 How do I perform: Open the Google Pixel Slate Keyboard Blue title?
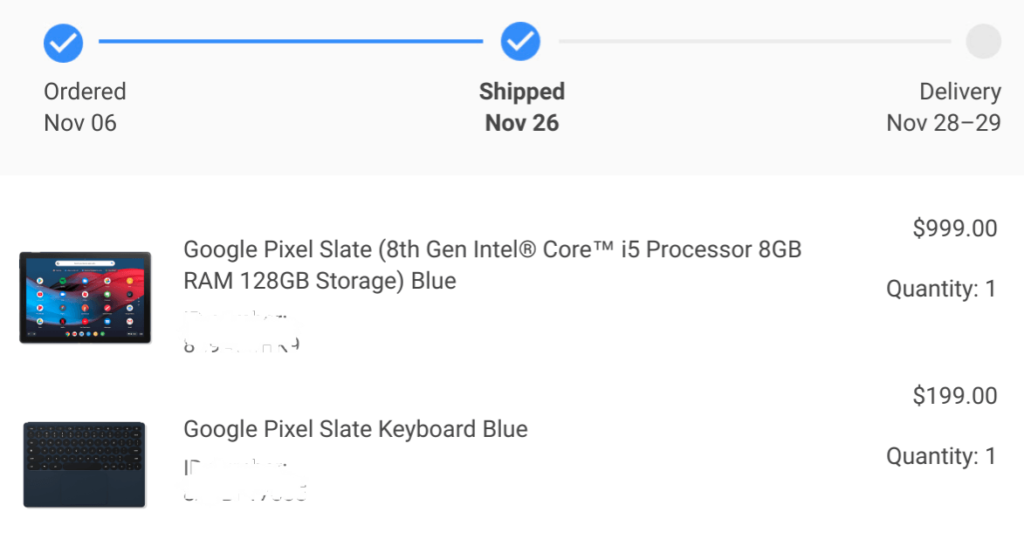(355, 429)
